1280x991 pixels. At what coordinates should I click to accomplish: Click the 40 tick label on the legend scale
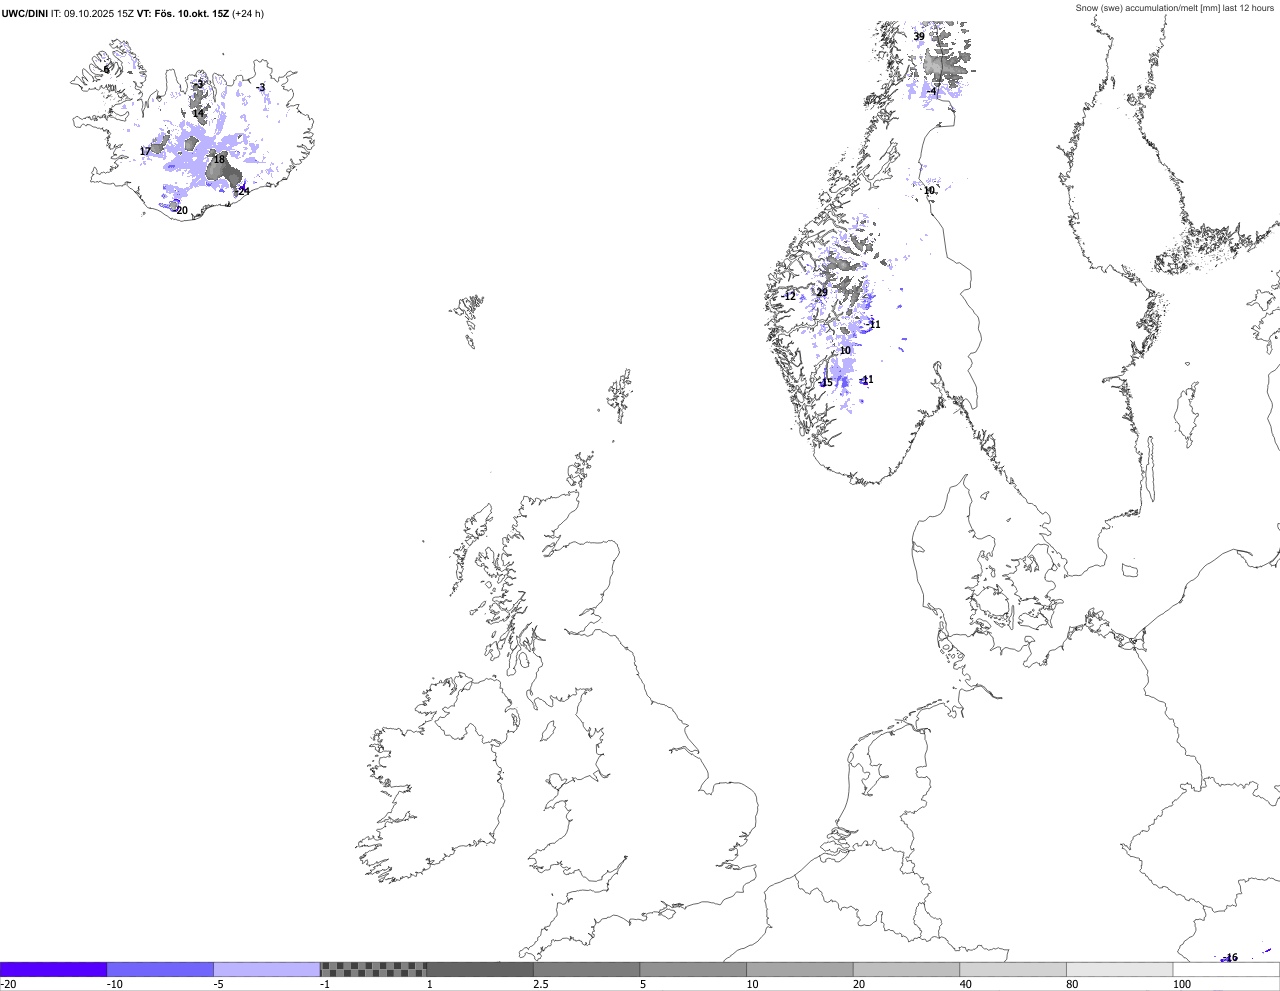tap(966, 984)
